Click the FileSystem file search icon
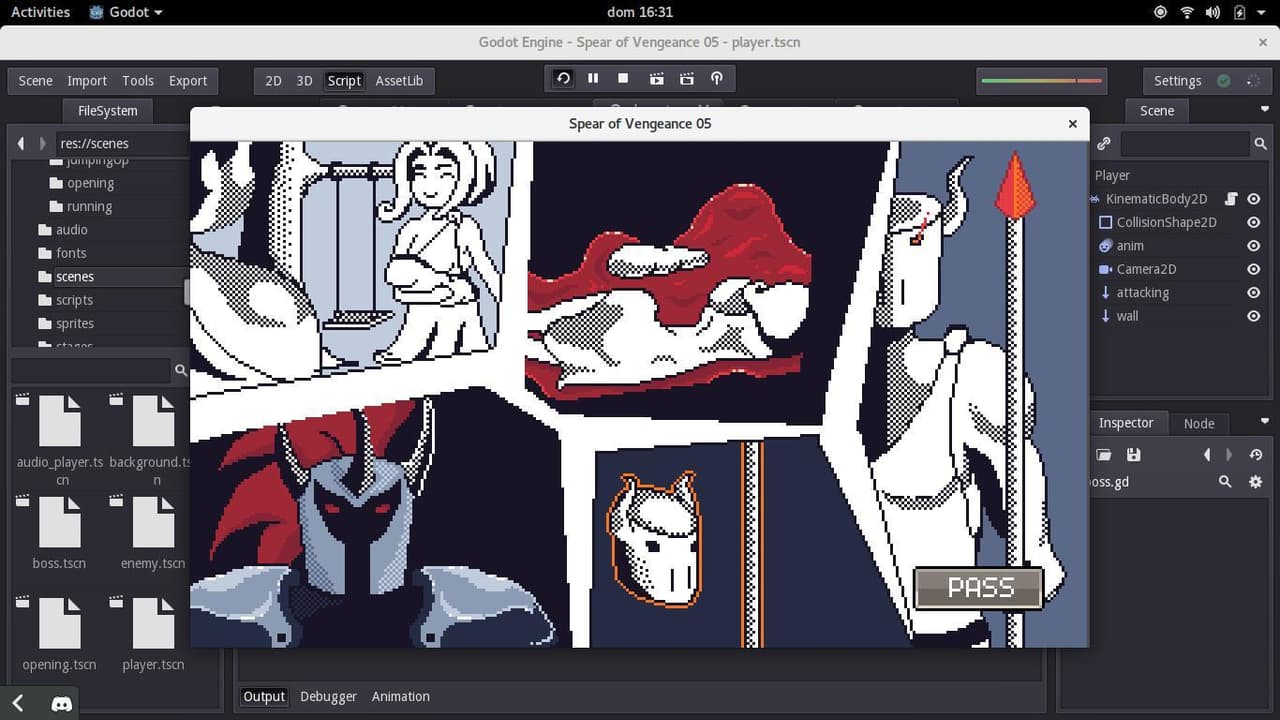 coord(181,370)
